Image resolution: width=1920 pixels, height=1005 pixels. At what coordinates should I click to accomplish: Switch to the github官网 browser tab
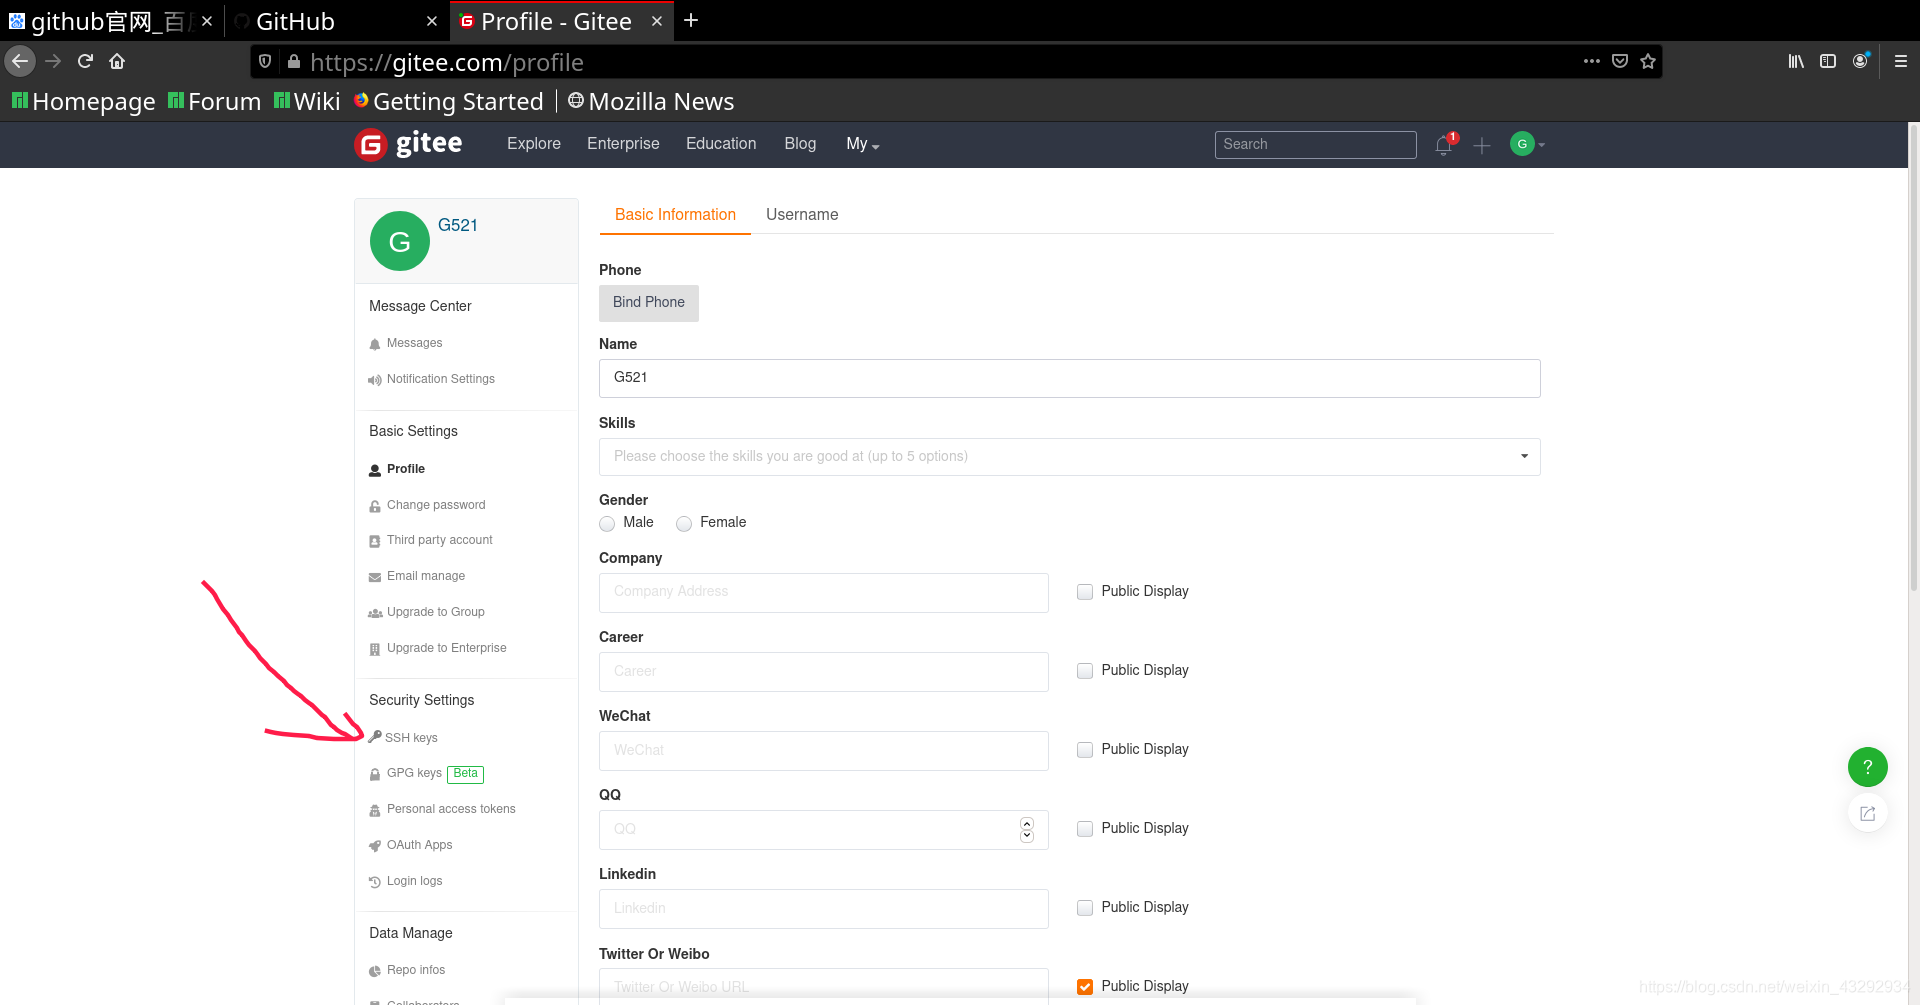coord(110,21)
